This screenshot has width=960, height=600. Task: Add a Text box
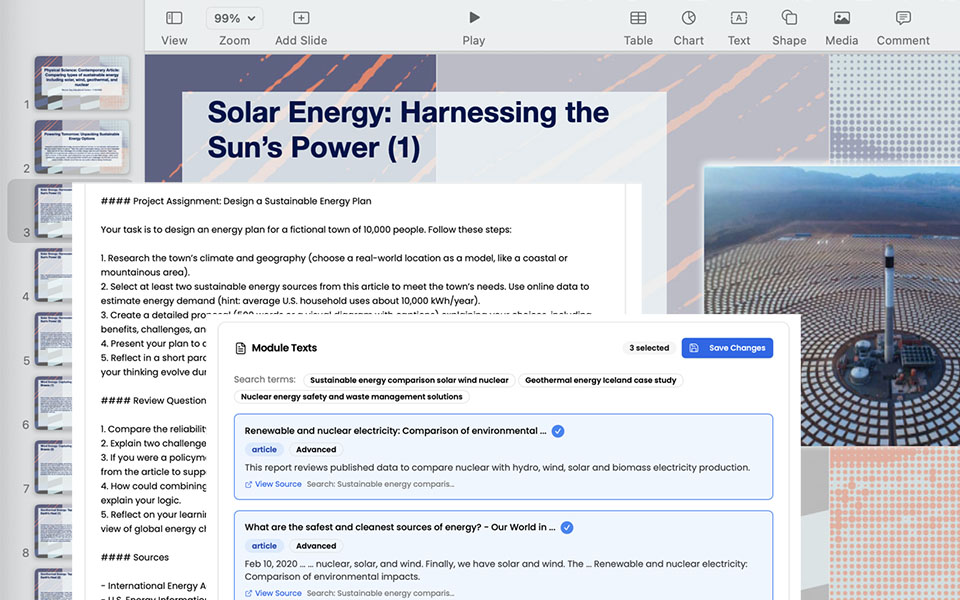(x=739, y=18)
